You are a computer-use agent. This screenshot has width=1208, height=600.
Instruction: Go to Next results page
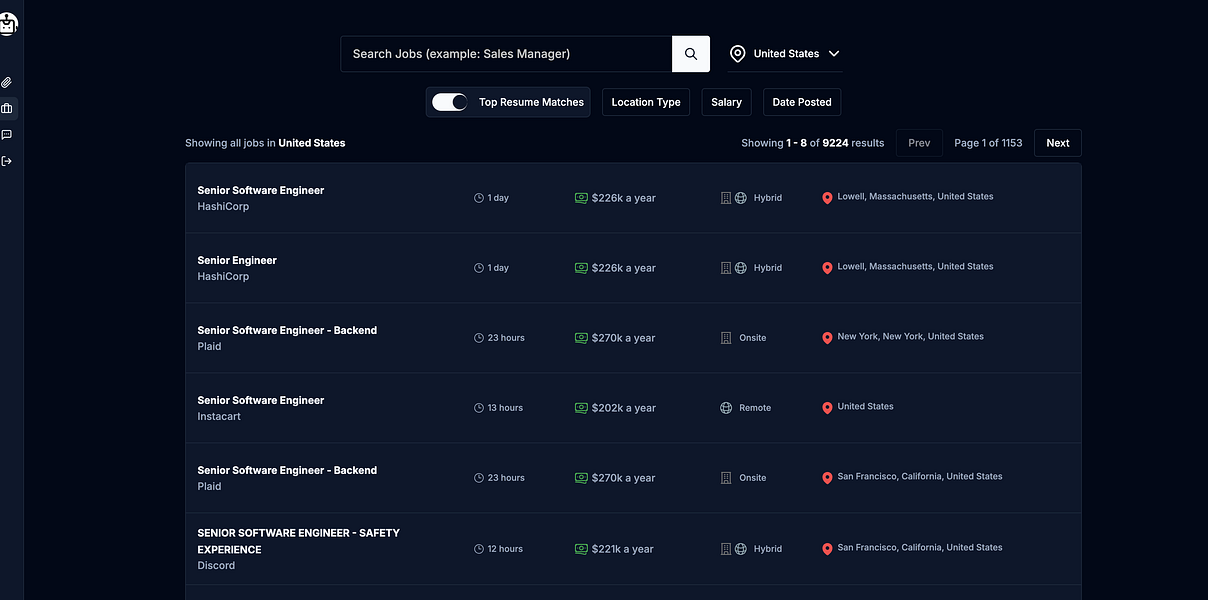click(x=1057, y=143)
